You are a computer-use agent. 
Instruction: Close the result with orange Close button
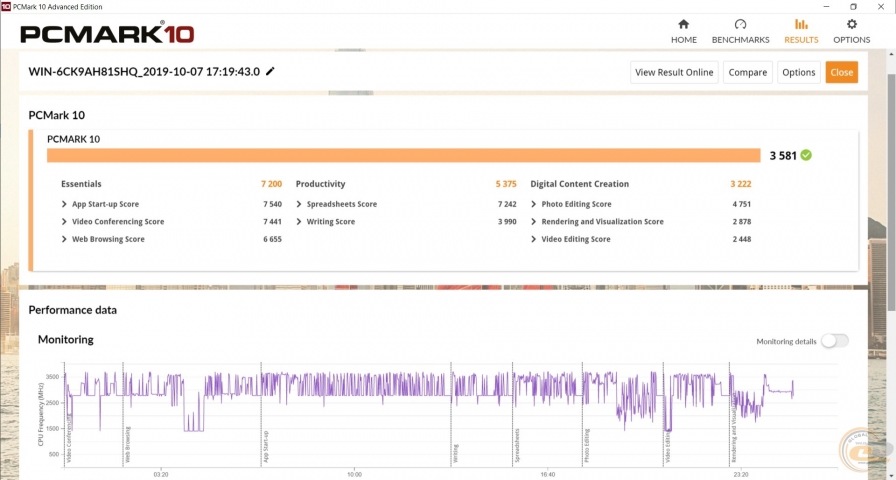coord(842,72)
